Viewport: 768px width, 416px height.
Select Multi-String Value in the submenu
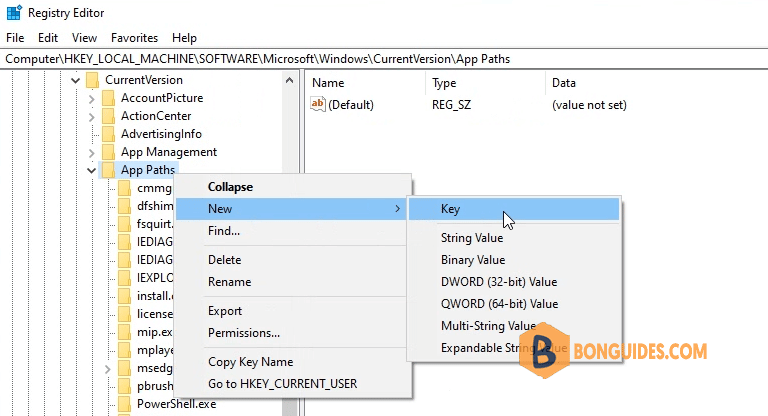tap(514, 326)
